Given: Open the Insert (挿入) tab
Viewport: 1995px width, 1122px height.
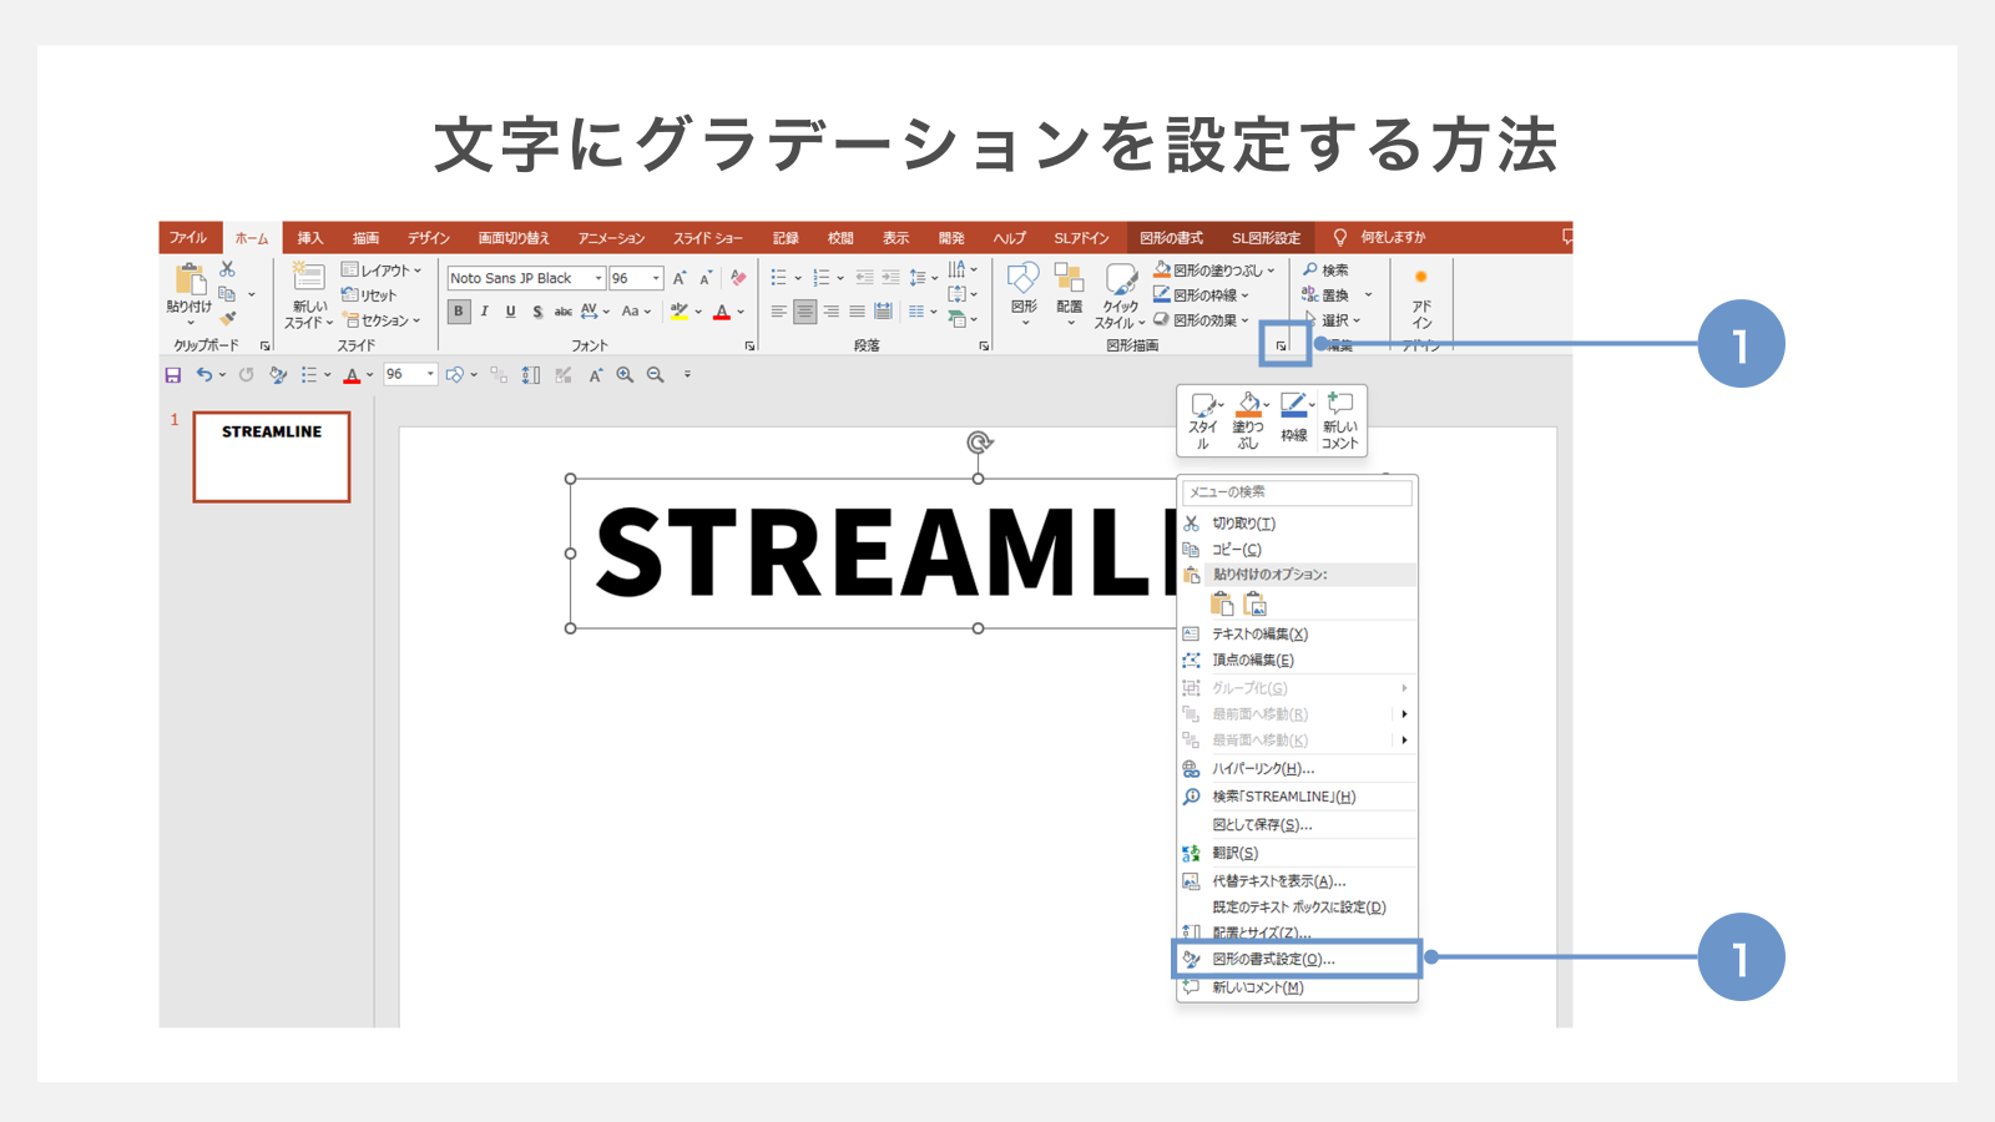Looking at the screenshot, I should click(x=310, y=238).
